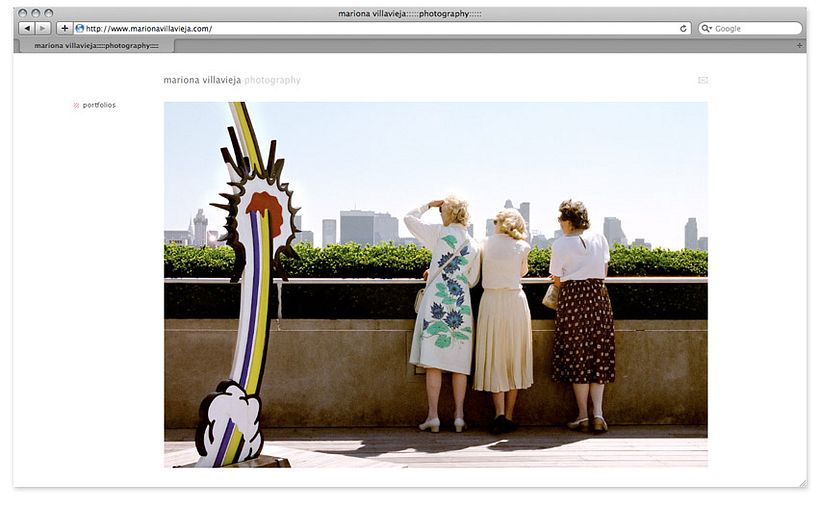Reload the page with the refresh icon
This screenshot has height=529, width=820.
coord(683,29)
